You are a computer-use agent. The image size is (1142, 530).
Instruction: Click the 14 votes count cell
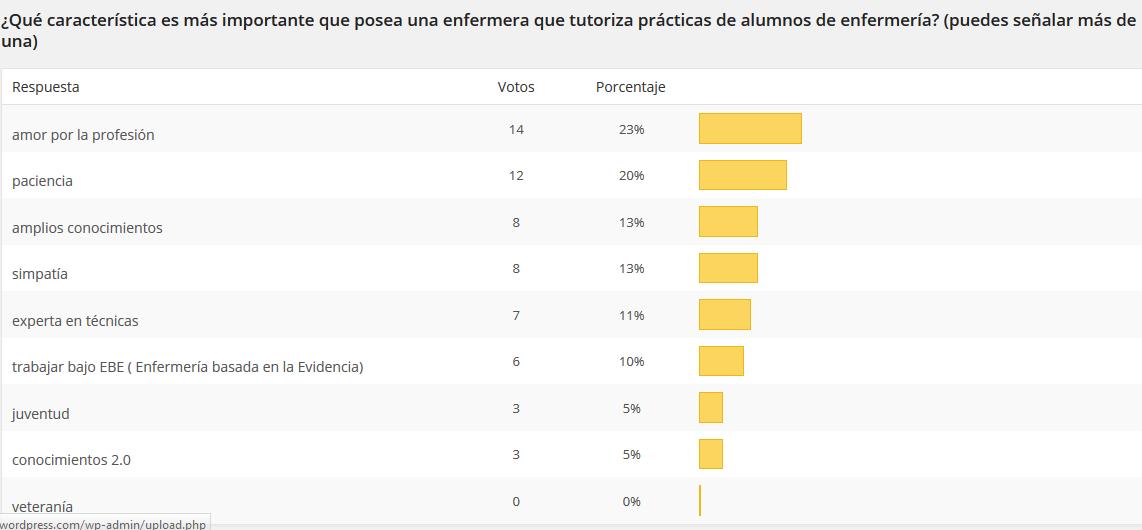tap(516, 129)
